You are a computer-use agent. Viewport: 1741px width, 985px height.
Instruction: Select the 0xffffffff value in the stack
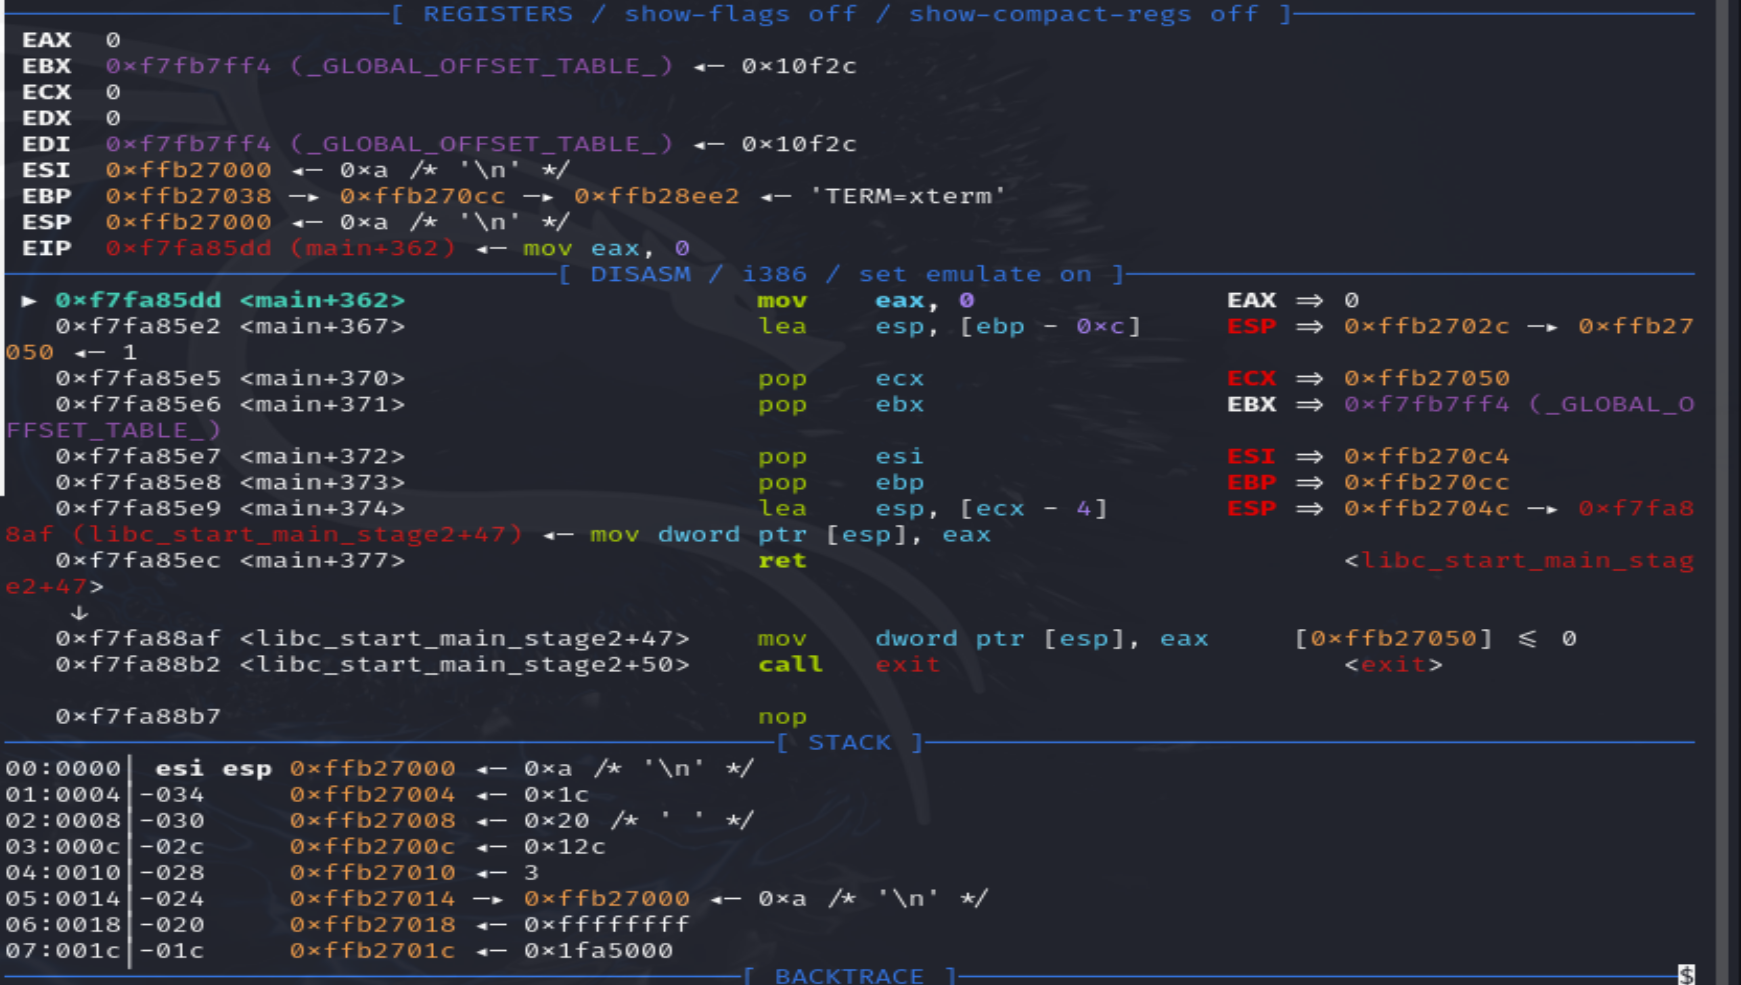[x=606, y=924]
